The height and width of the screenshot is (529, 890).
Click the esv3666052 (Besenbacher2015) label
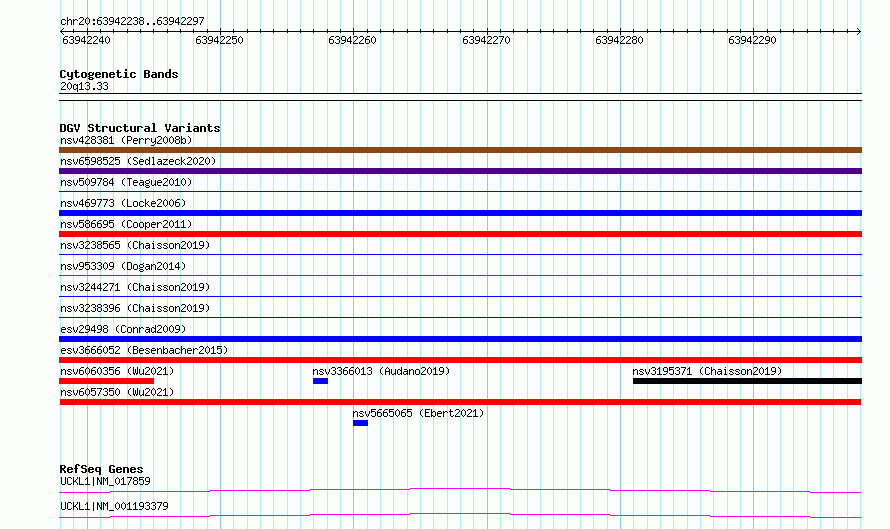144,350
